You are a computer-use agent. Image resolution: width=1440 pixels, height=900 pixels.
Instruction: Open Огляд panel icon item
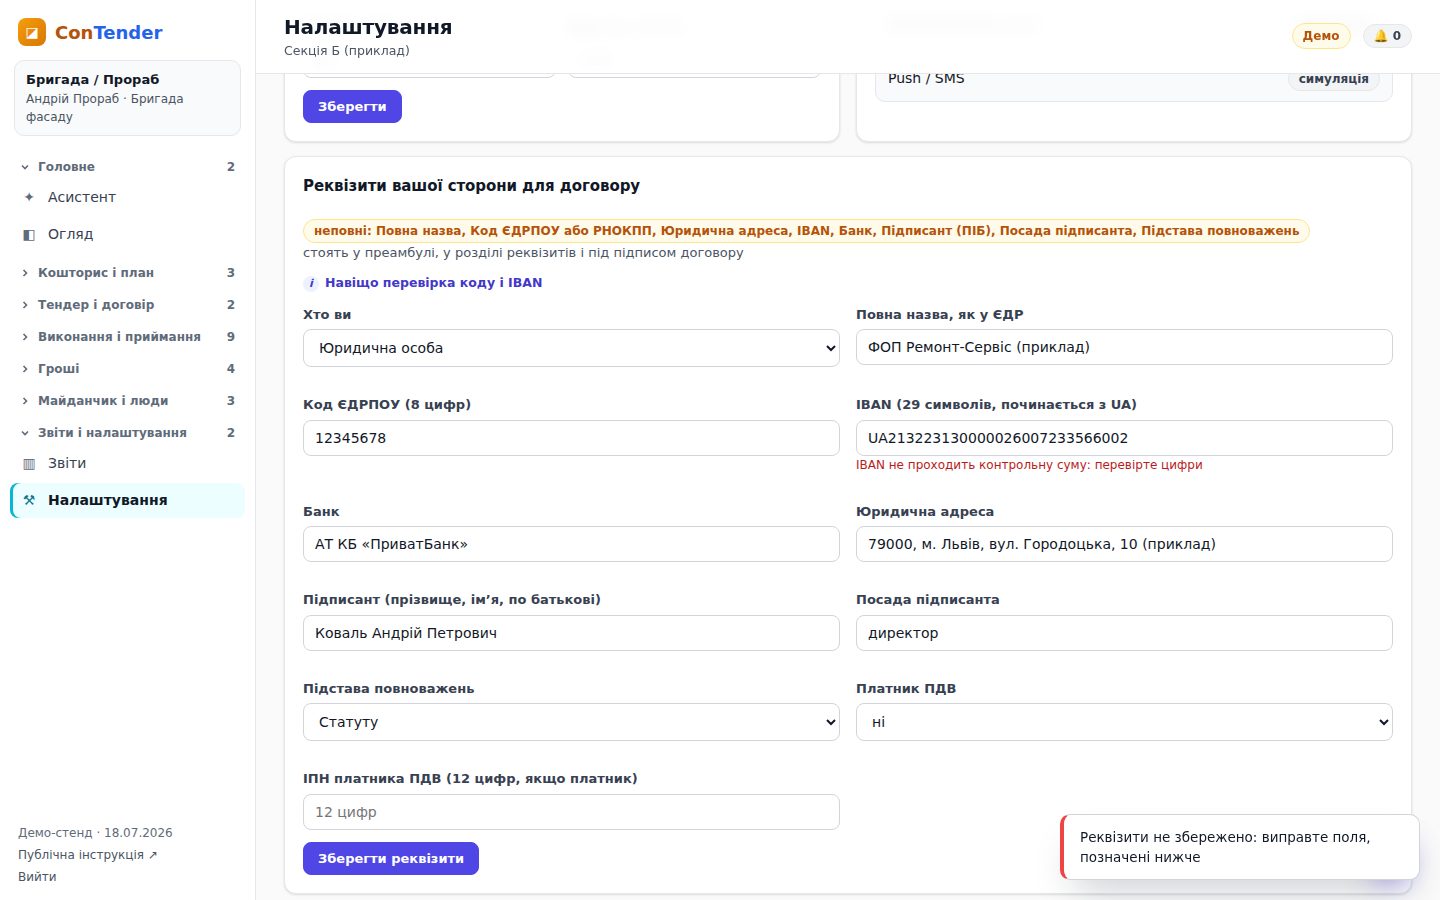29,234
